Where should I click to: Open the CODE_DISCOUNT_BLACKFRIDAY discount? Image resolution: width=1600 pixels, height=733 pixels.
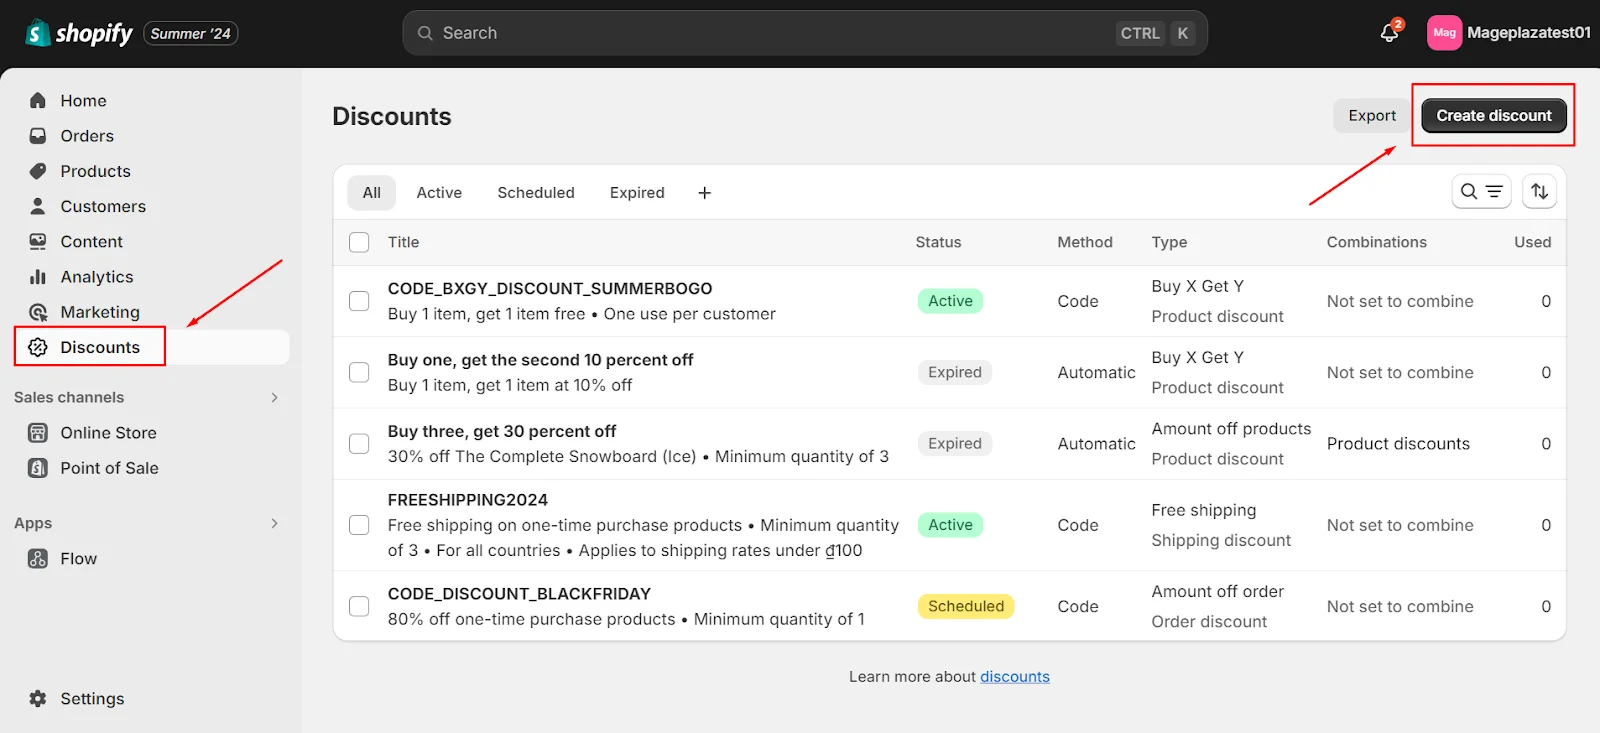click(519, 594)
